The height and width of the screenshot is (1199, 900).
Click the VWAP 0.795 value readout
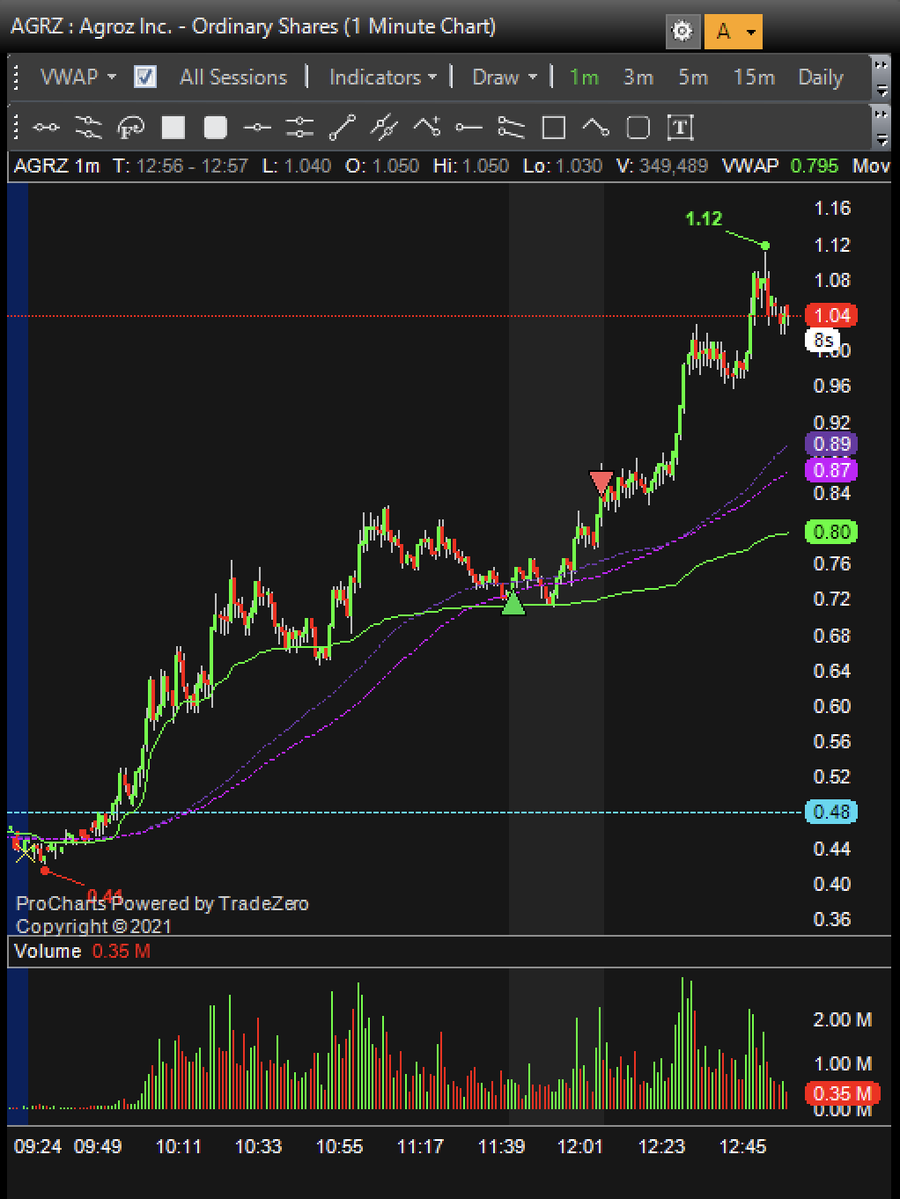point(780,166)
